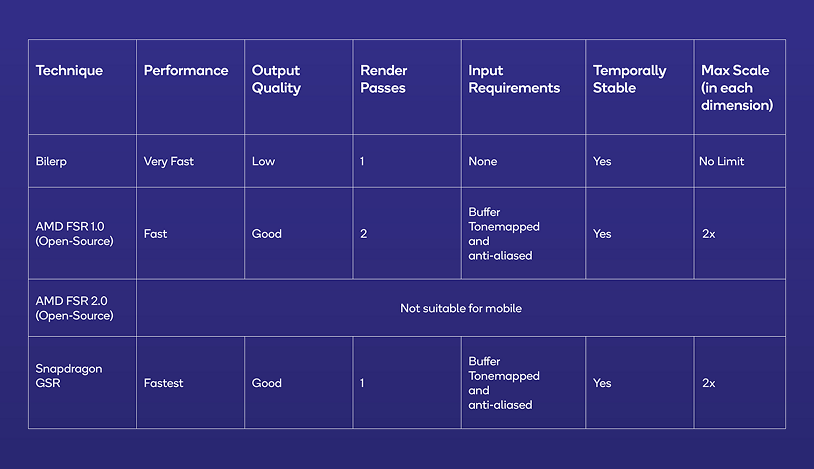This screenshot has height=469, width=814.
Task: Click the Low output quality cell
Action: 263,161
